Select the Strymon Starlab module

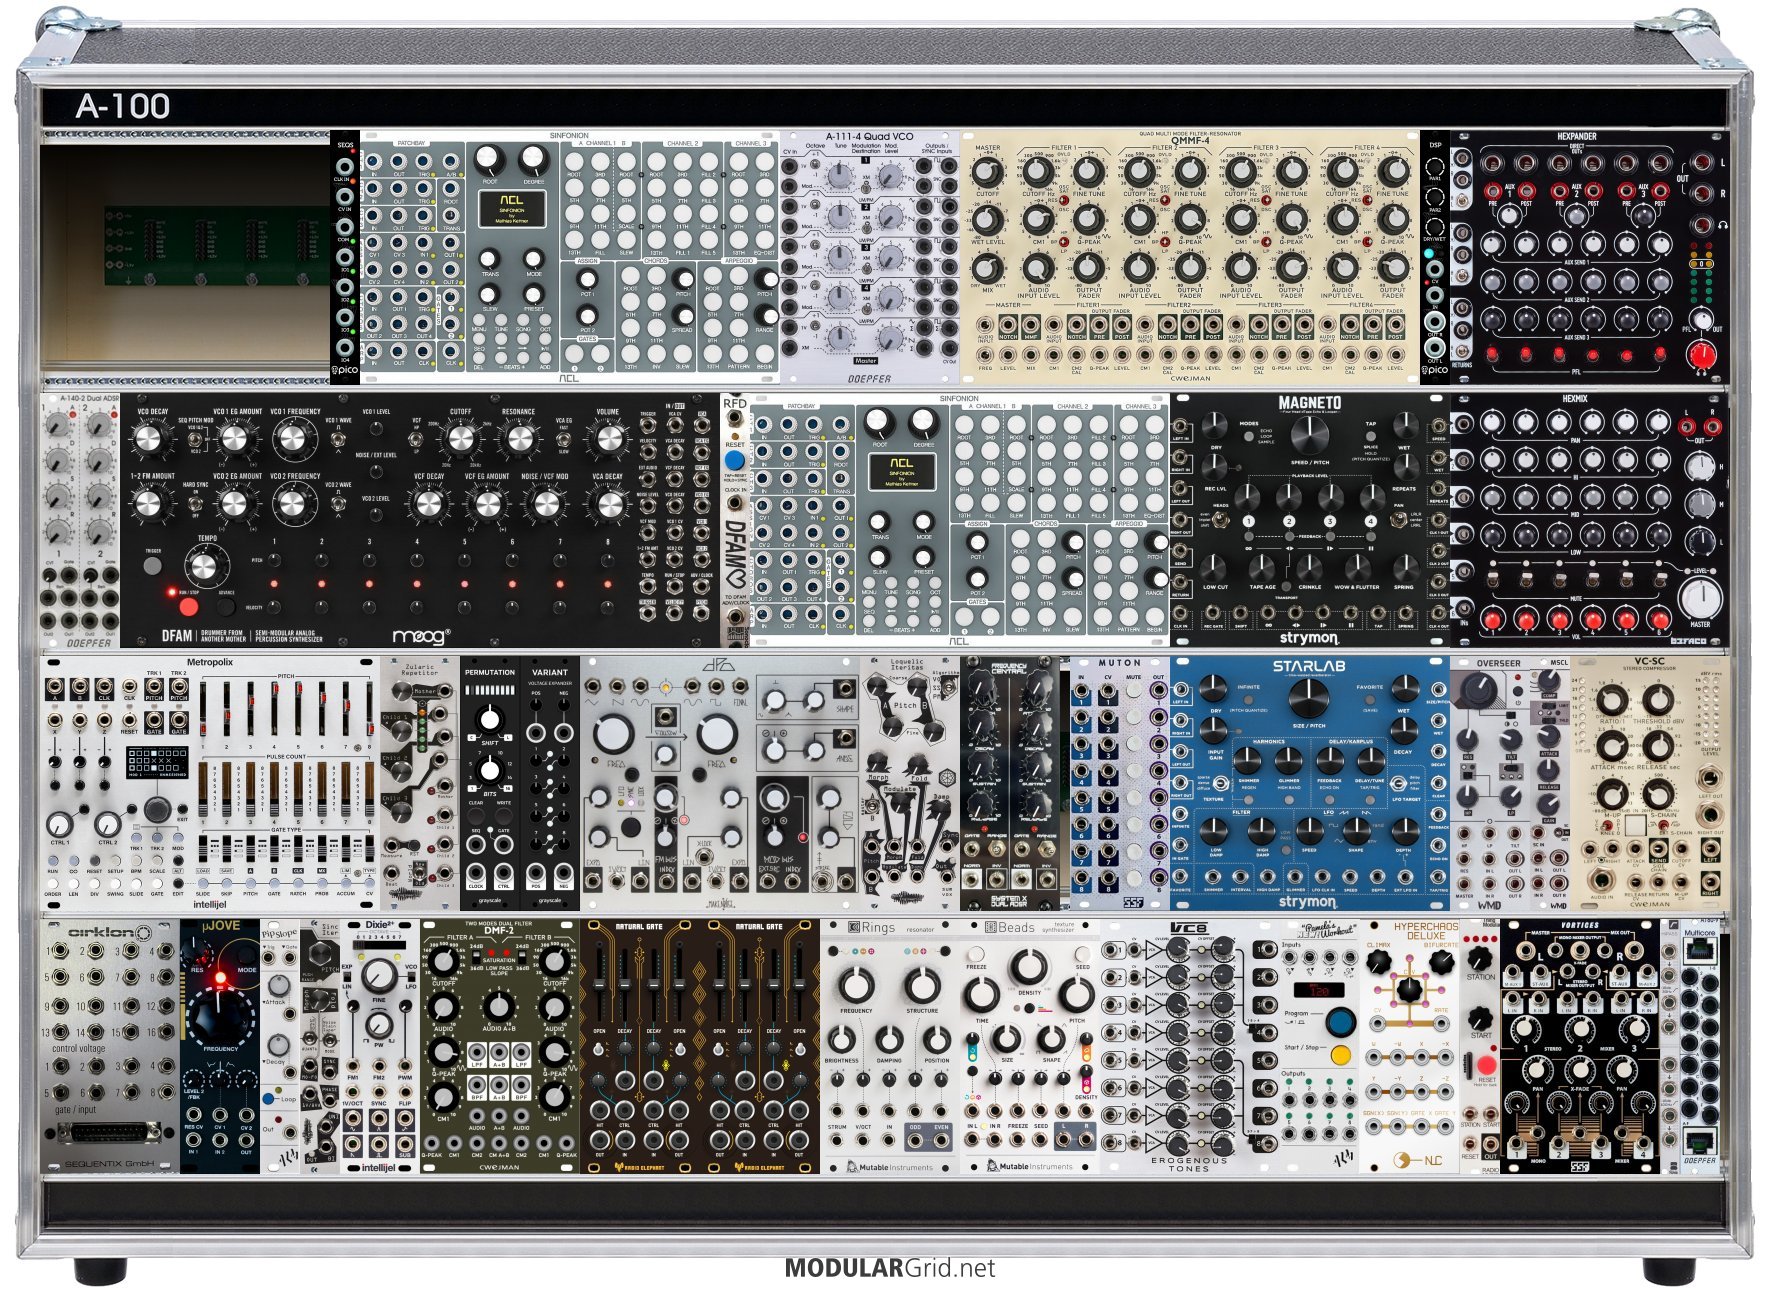click(1310, 783)
